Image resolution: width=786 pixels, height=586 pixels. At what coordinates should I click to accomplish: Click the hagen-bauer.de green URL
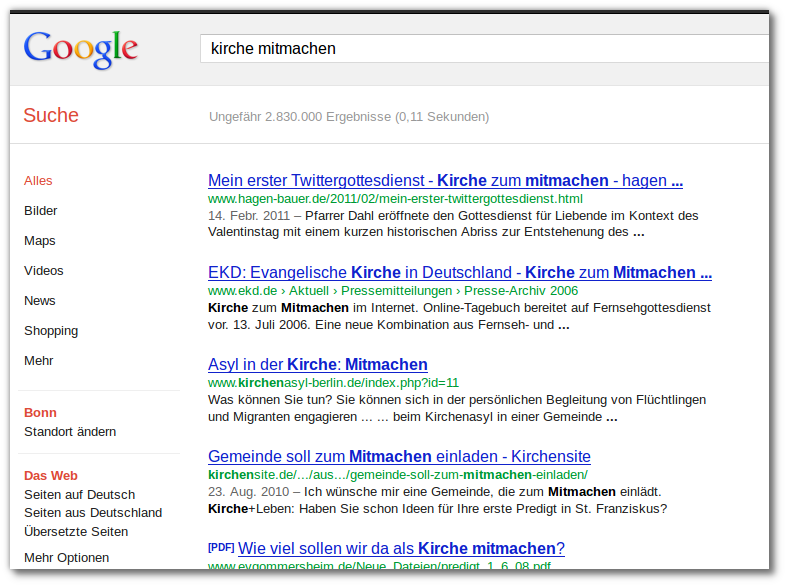click(x=396, y=199)
